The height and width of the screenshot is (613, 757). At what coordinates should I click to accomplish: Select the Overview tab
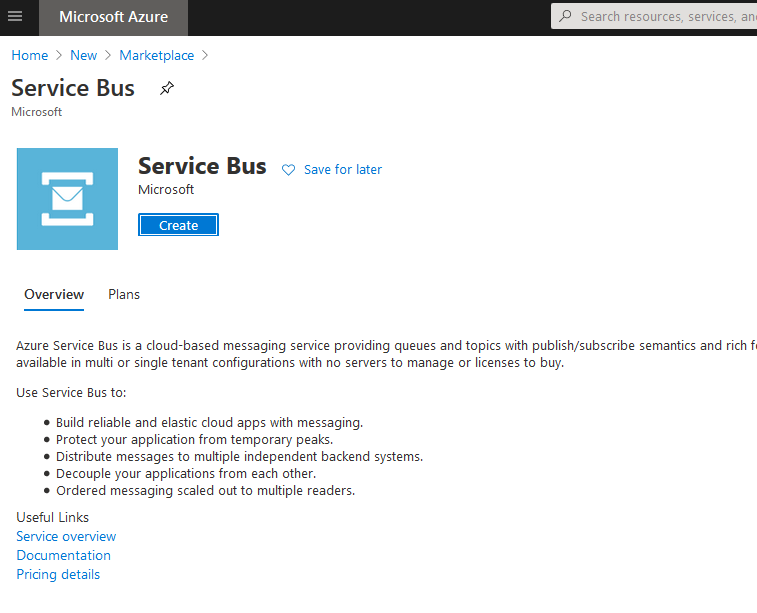tap(54, 294)
